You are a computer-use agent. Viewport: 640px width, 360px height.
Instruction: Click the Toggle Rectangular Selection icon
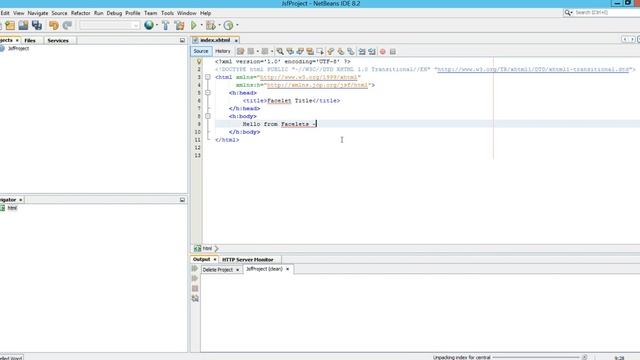tap(320, 51)
